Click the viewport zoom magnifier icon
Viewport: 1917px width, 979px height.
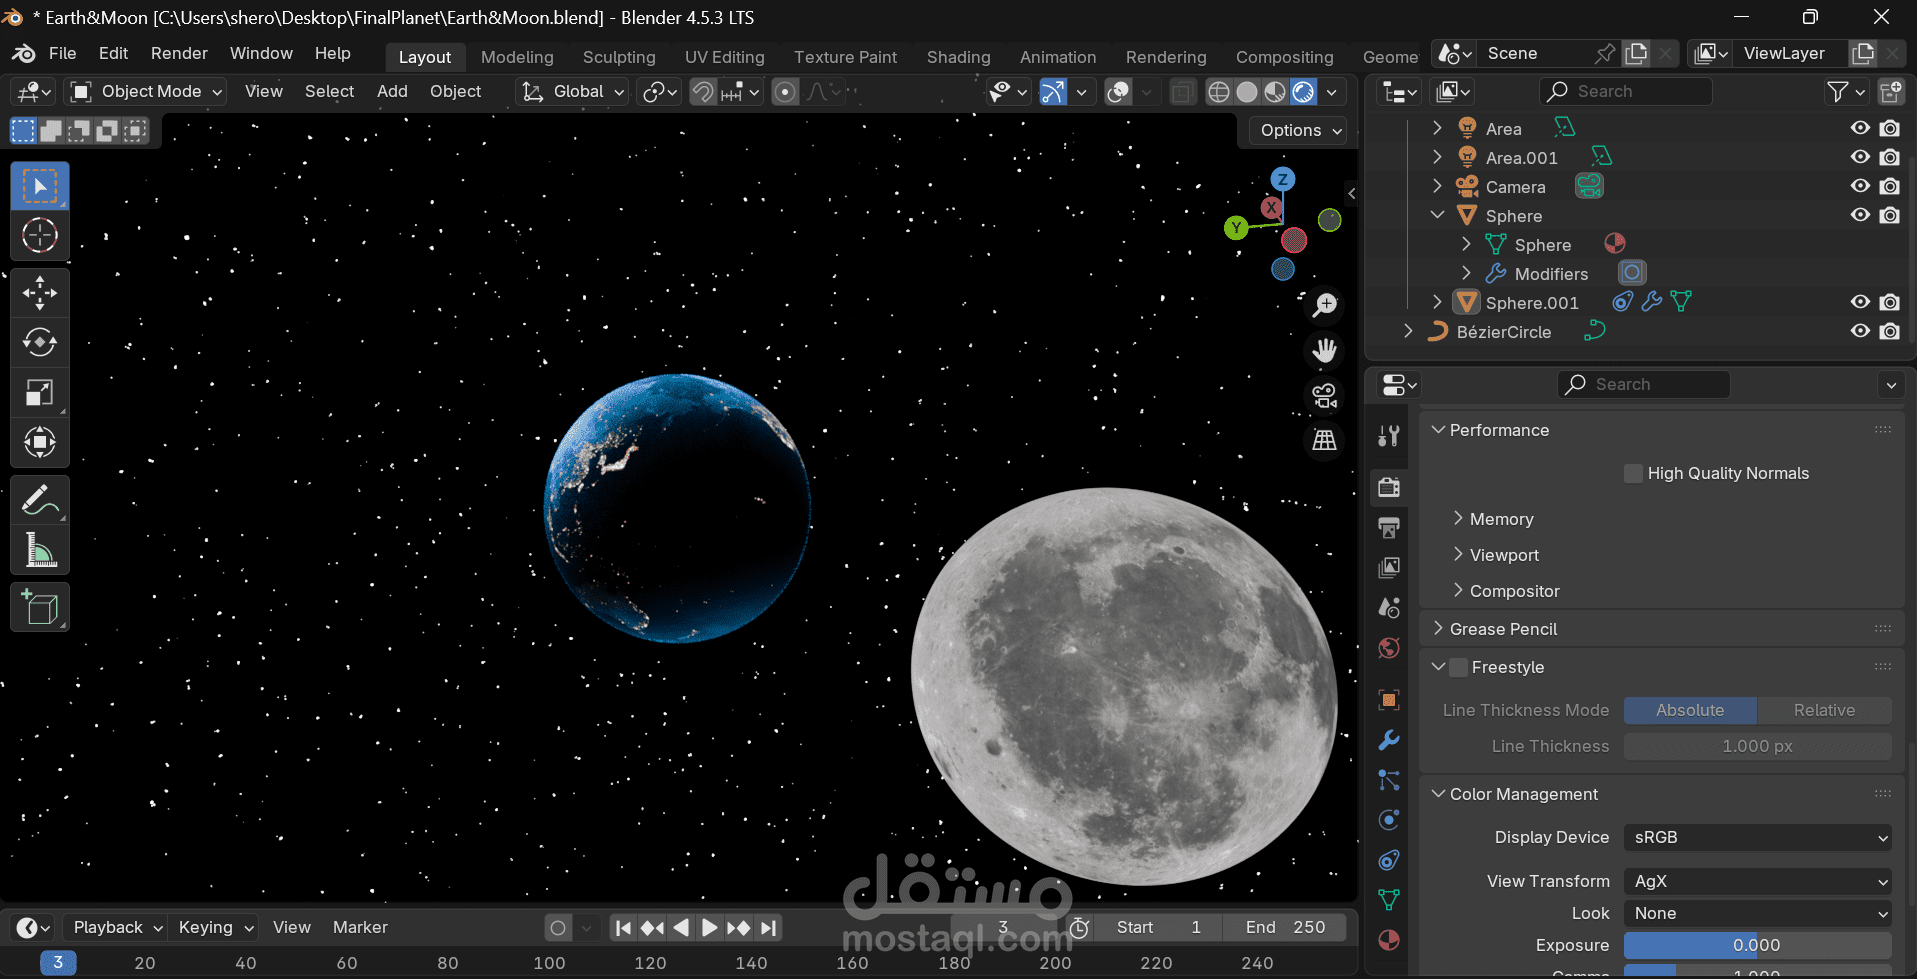1325,305
